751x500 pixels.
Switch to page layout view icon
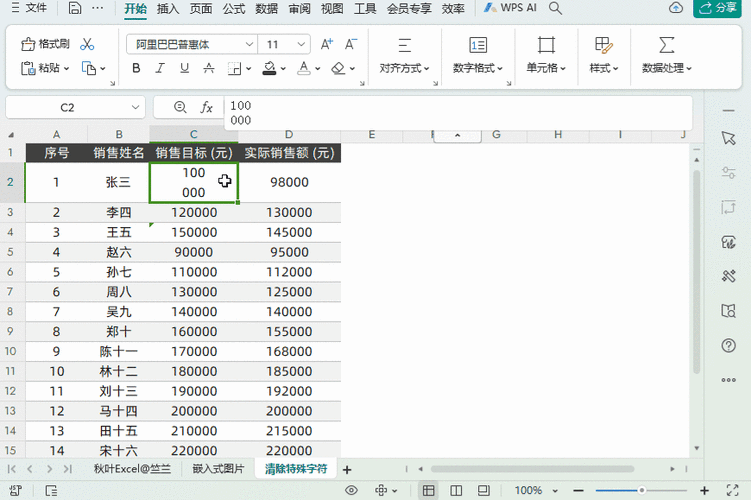tap(484, 490)
